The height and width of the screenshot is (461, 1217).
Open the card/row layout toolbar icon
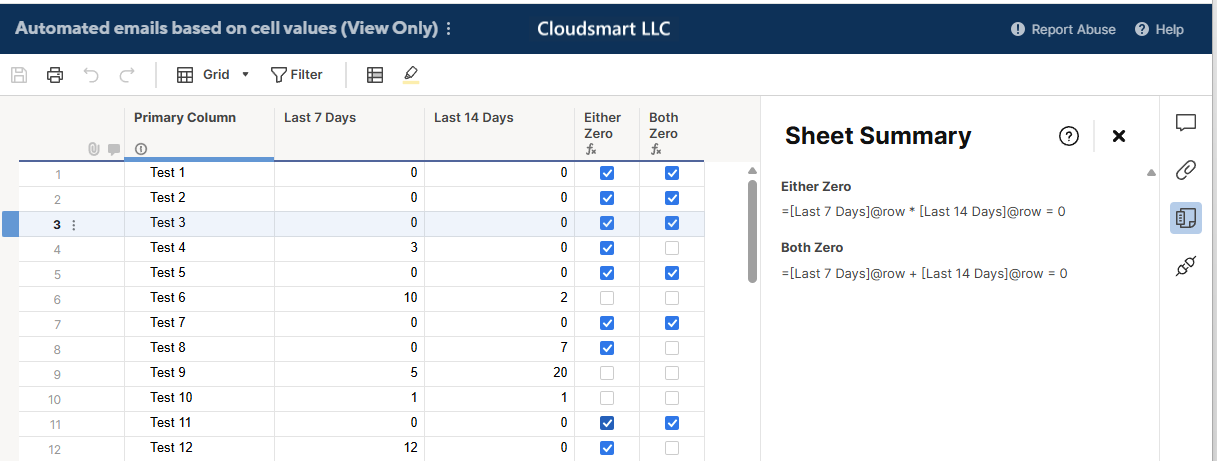coord(375,75)
